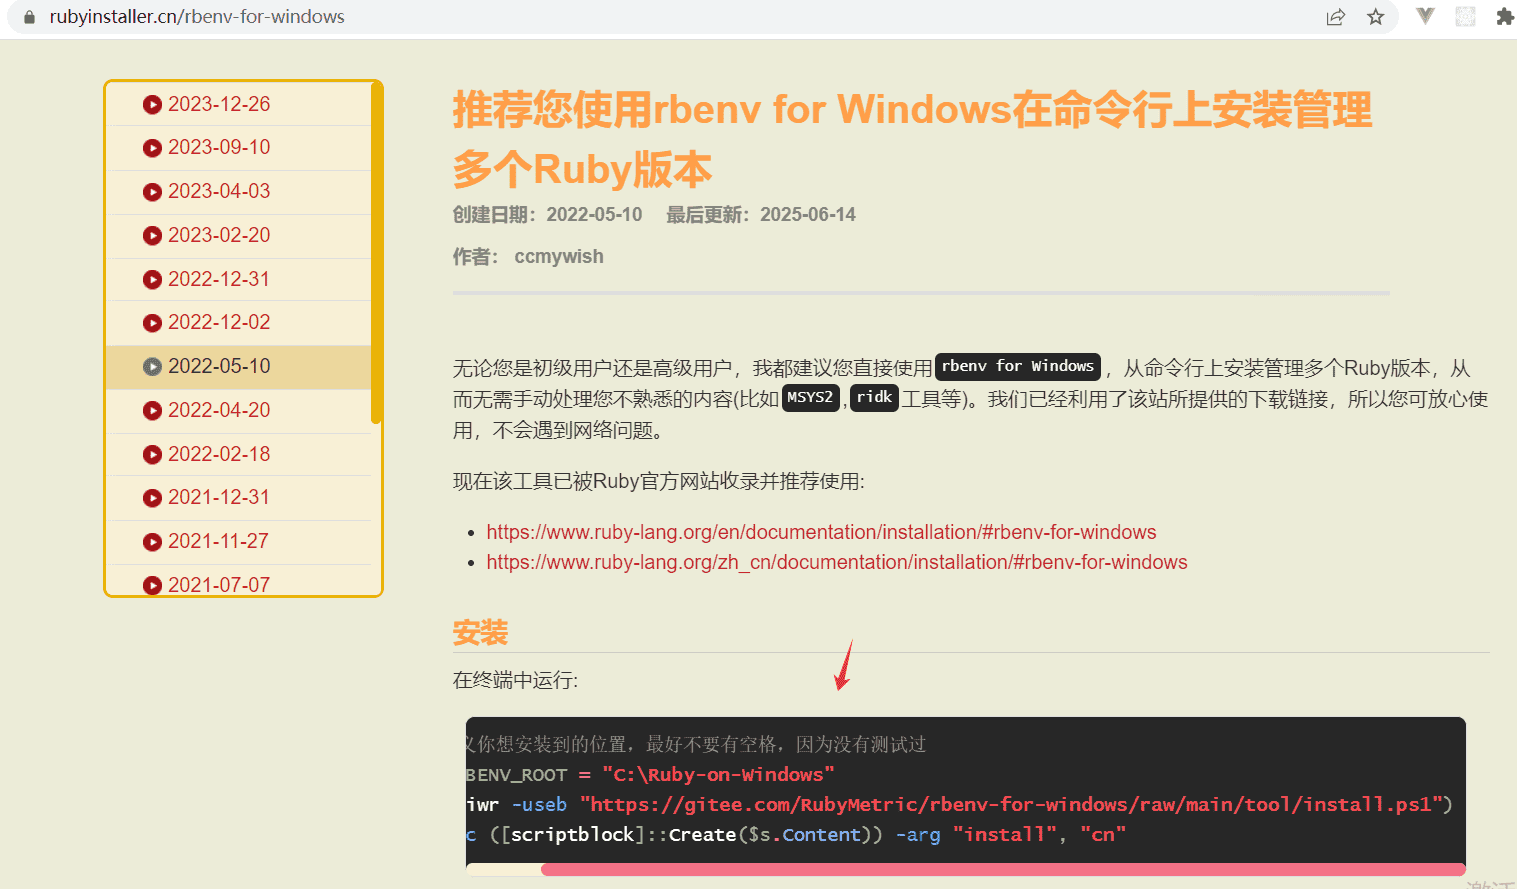The height and width of the screenshot is (889, 1517).
Task: Open the 2023-02-20 article link
Action: (219, 235)
